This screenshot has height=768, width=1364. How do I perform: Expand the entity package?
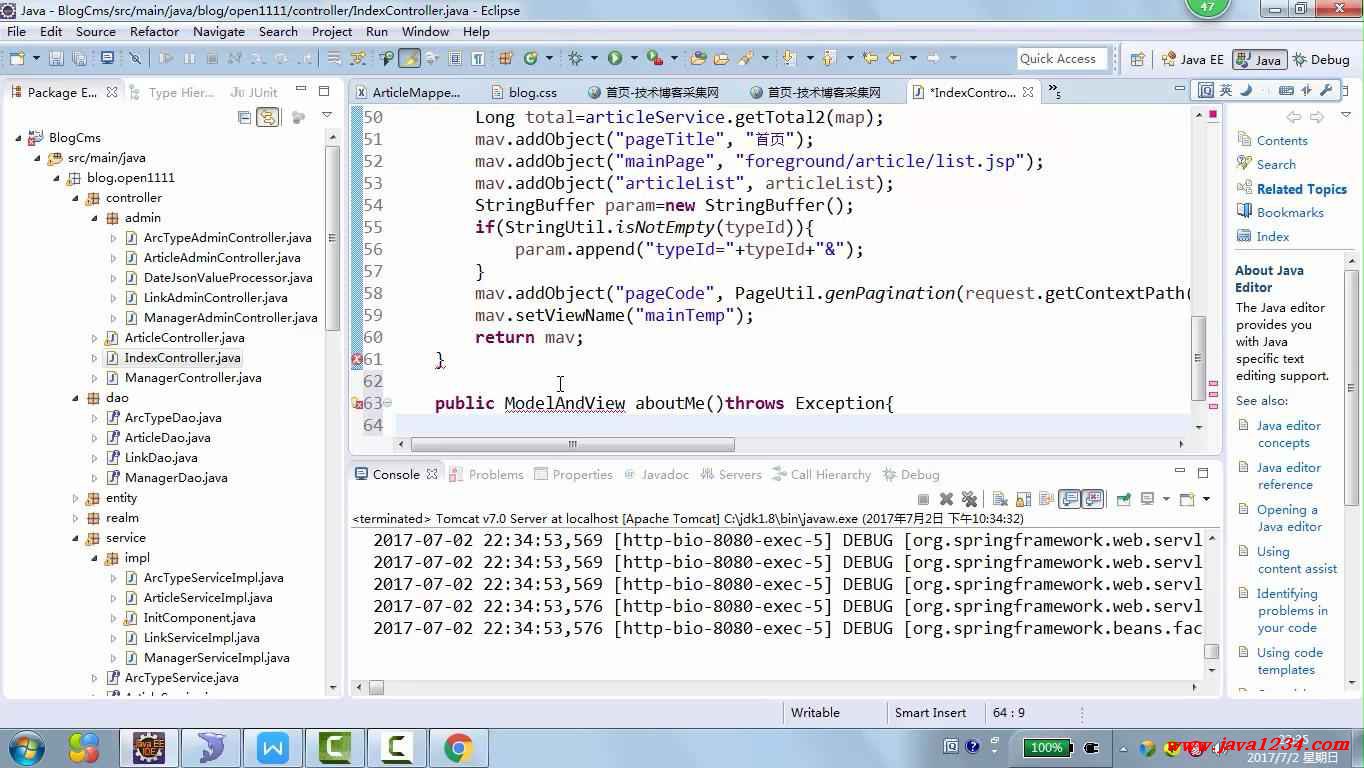[x=76, y=498]
